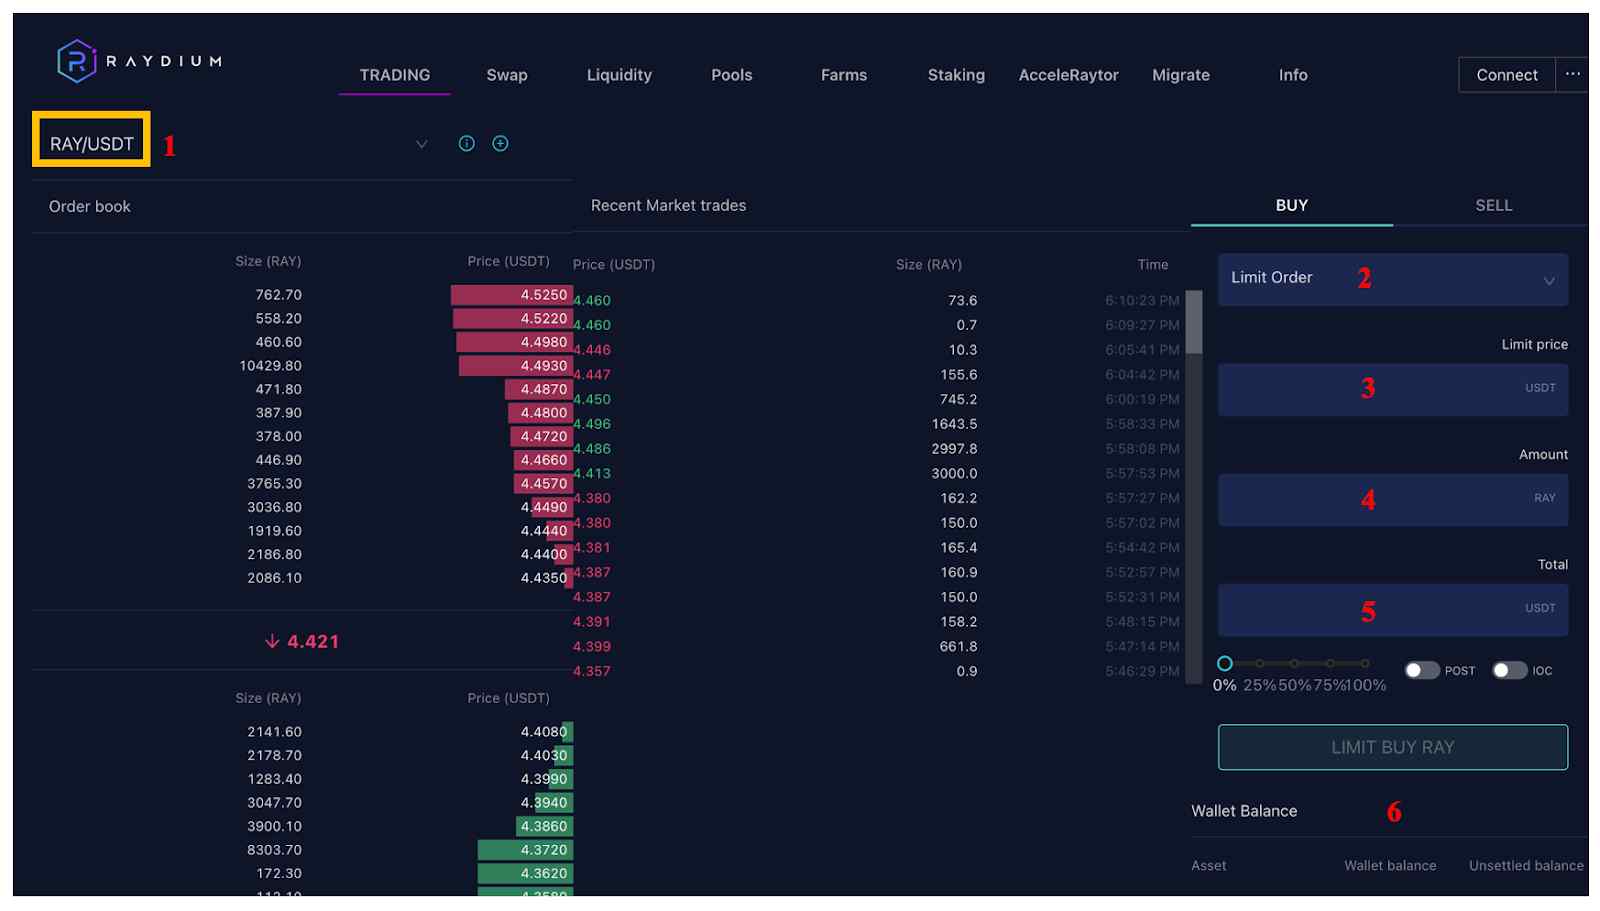1600x911 pixels.
Task: Enable the IOC order switch
Action: pyautogui.click(x=1509, y=670)
